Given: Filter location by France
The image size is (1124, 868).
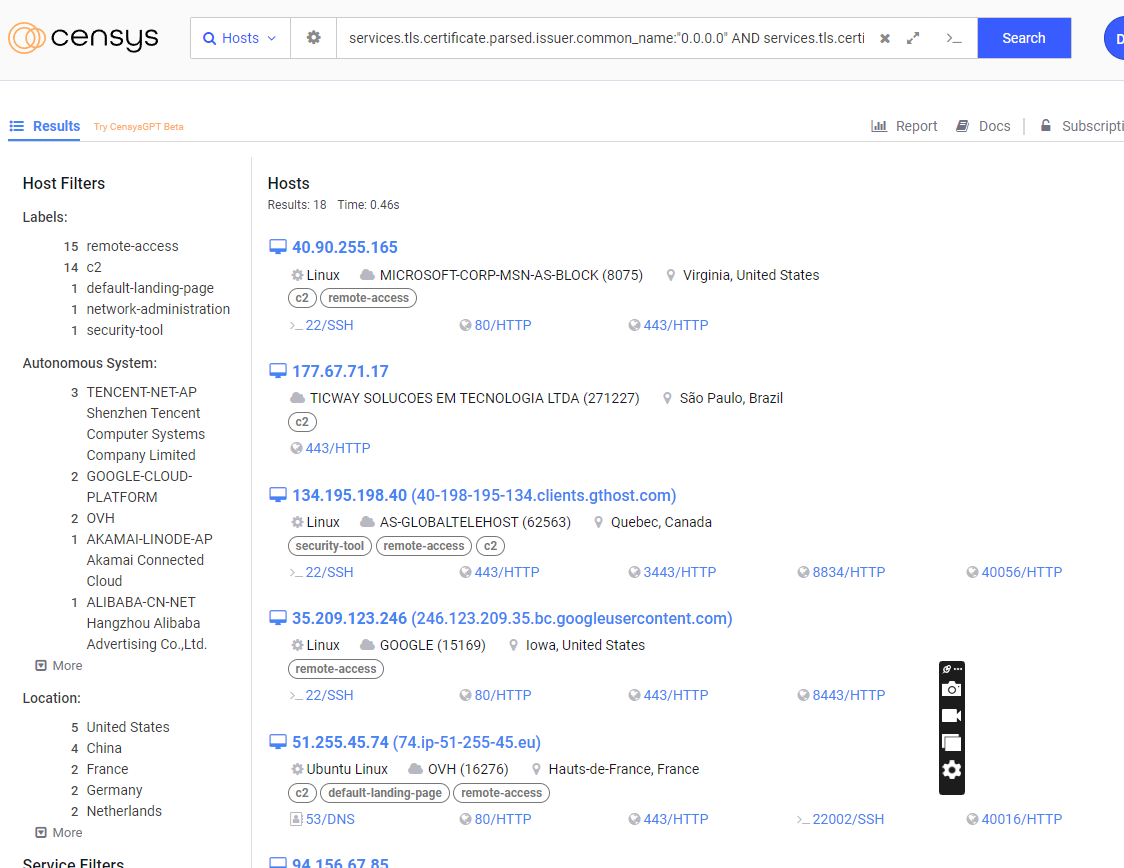Looking at the screenshot, I should (107, 769).
